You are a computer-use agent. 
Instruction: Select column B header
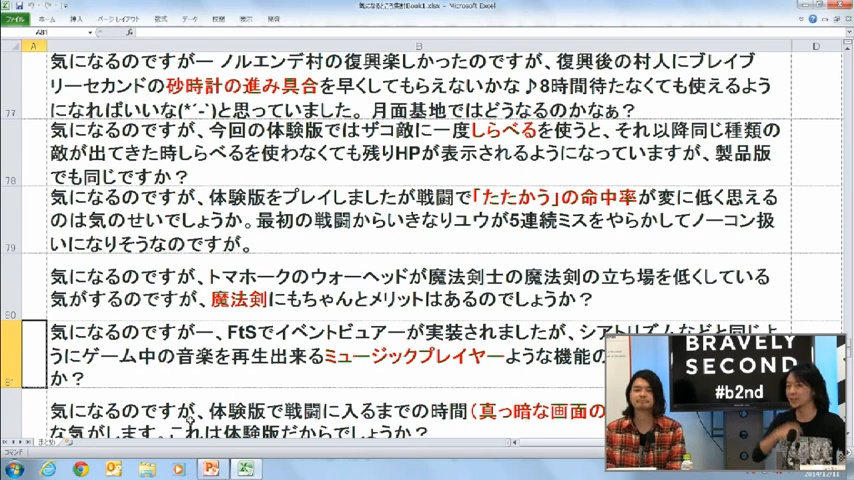[419, 46]
